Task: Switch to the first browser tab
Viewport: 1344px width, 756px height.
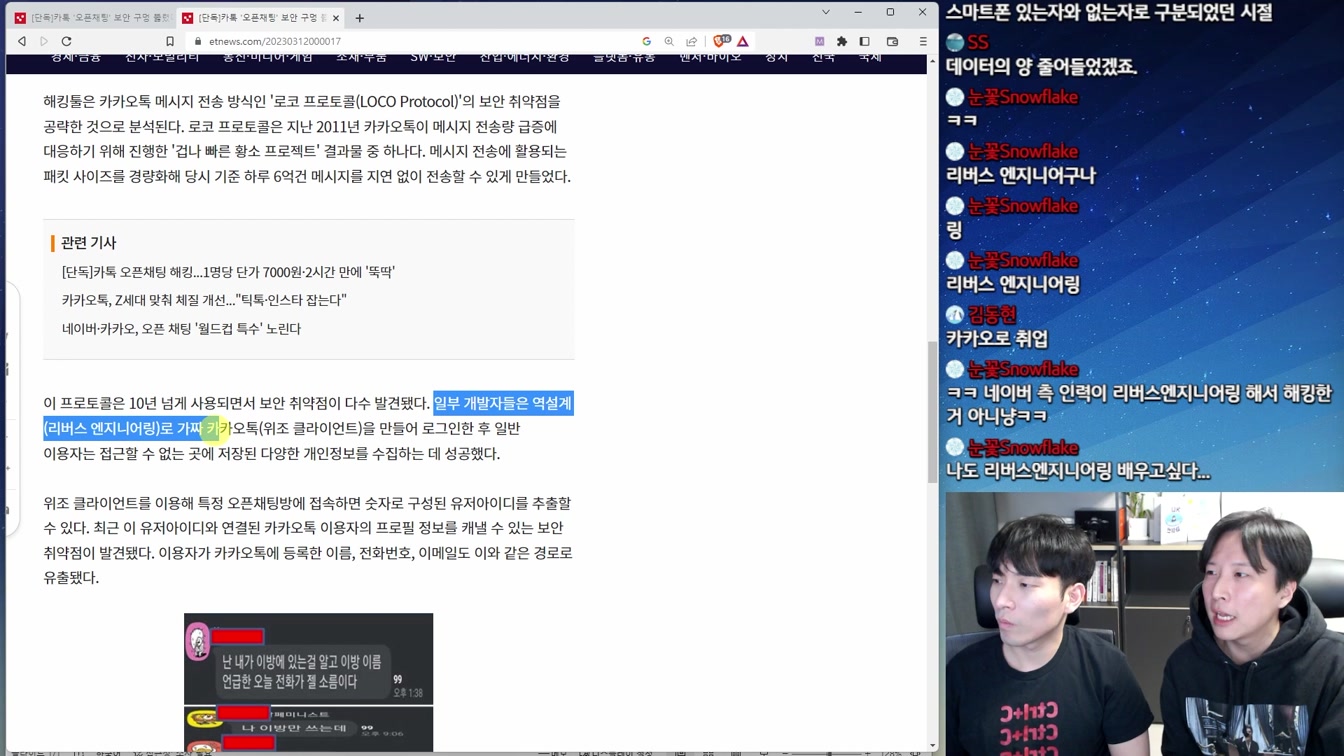Action: point(92,18)
